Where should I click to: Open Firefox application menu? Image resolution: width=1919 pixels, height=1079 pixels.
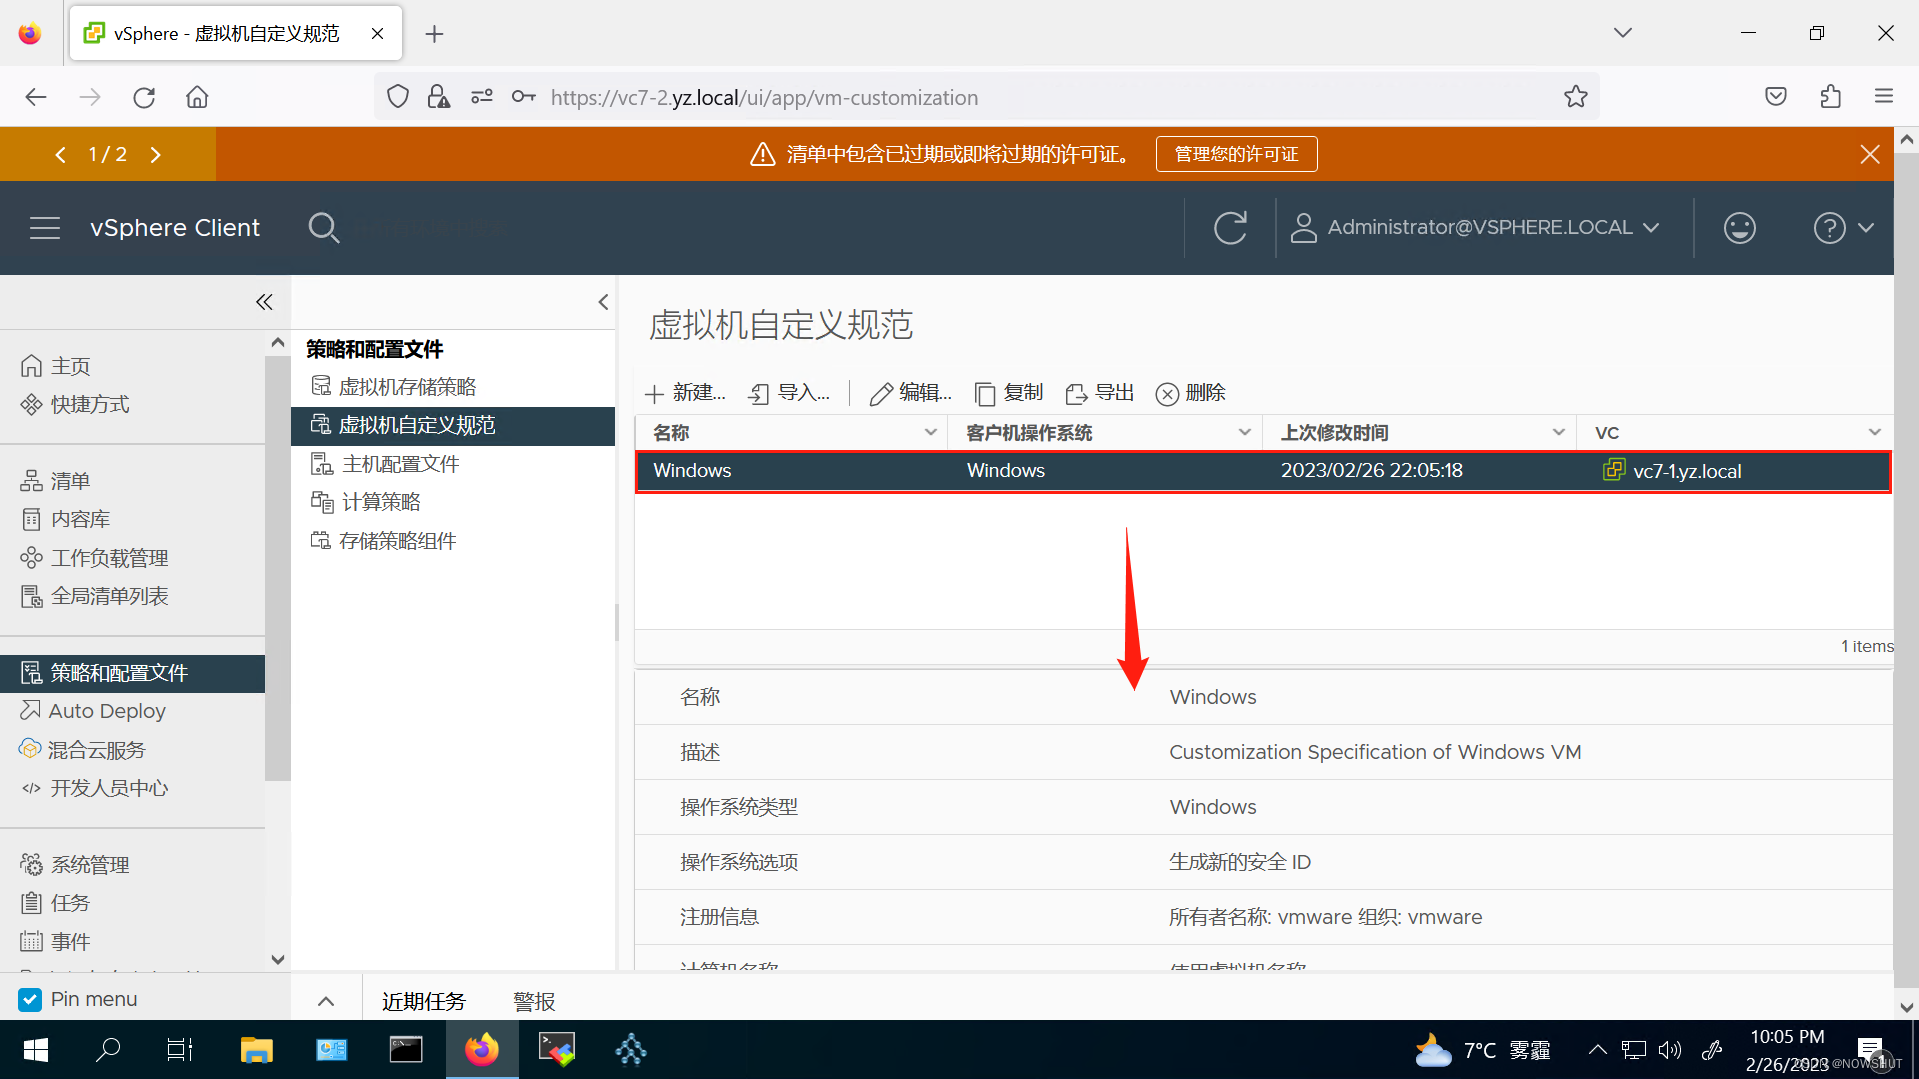(1884, 97)
